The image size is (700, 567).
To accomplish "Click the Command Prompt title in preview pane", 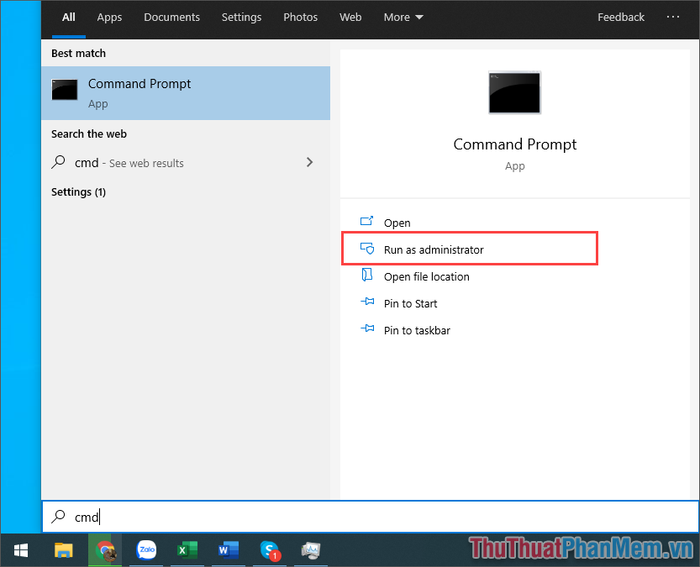I will [x=515, y=145].
